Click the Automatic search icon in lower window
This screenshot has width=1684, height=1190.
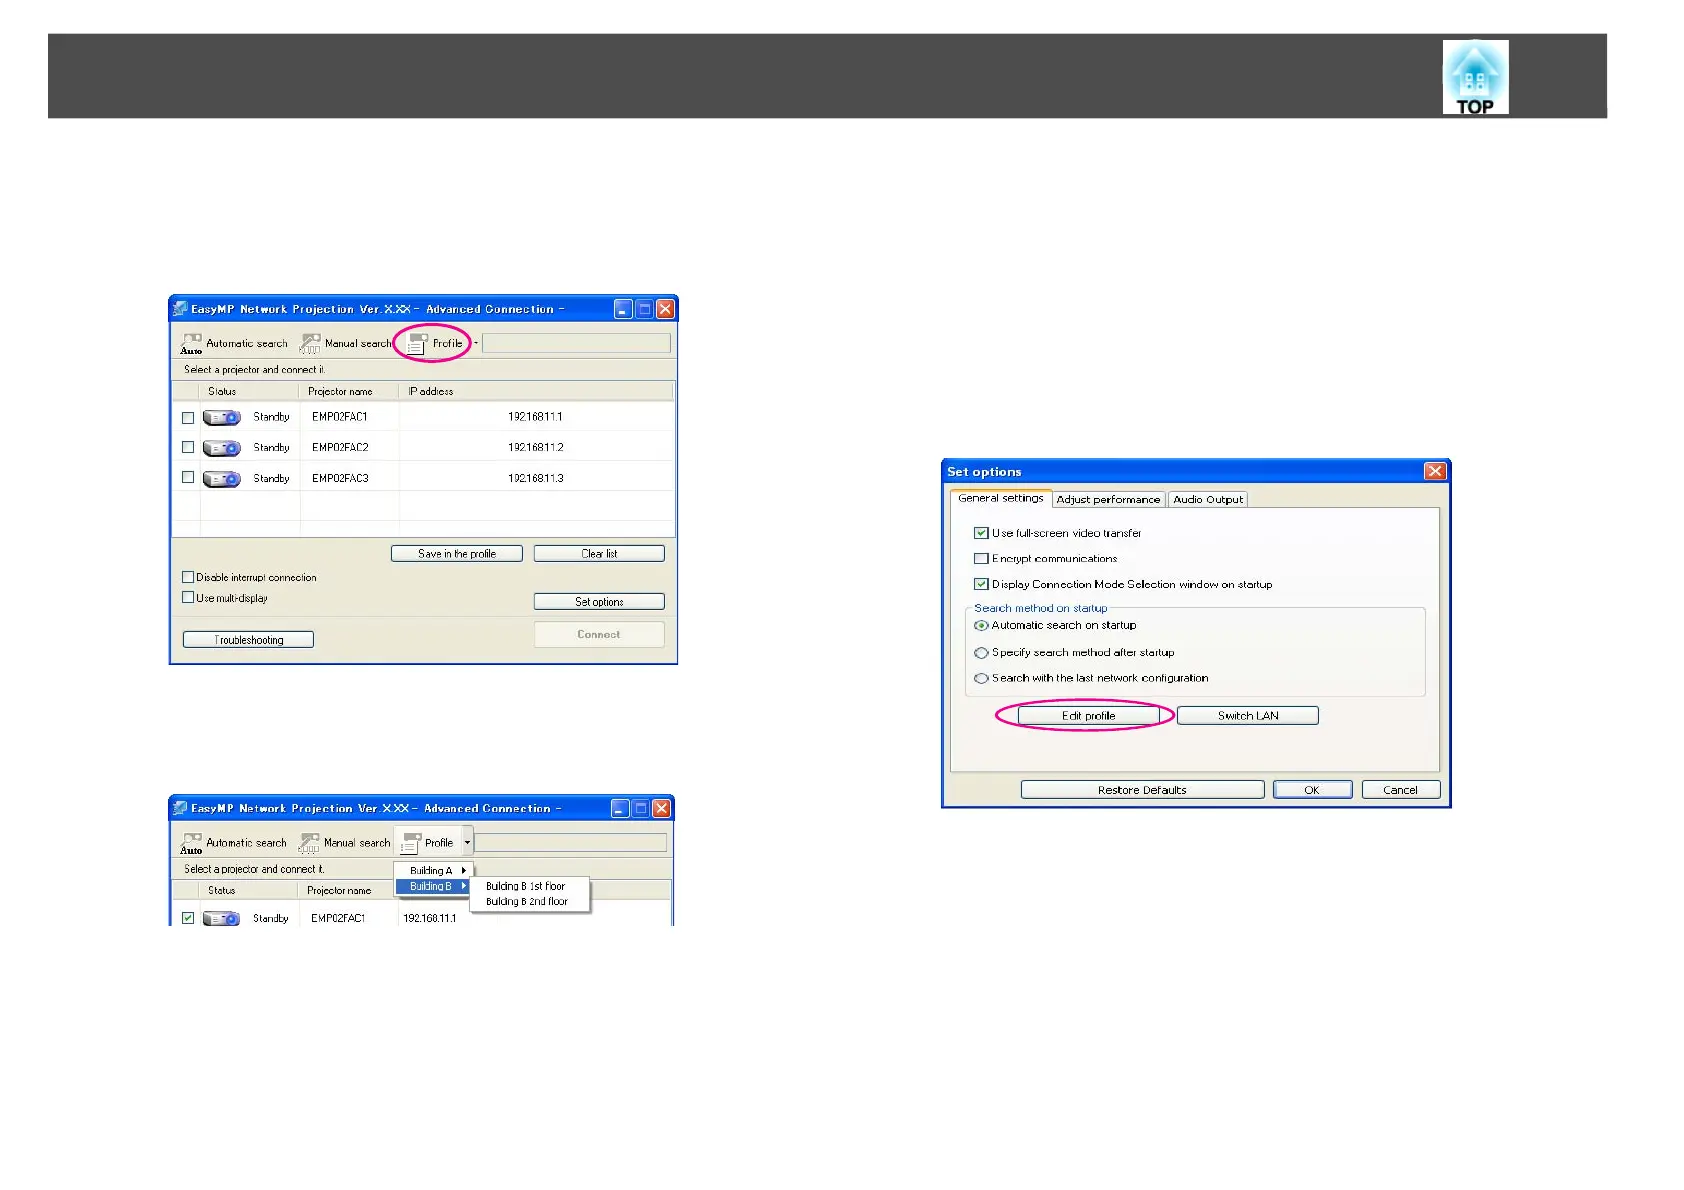coord(191,843)
